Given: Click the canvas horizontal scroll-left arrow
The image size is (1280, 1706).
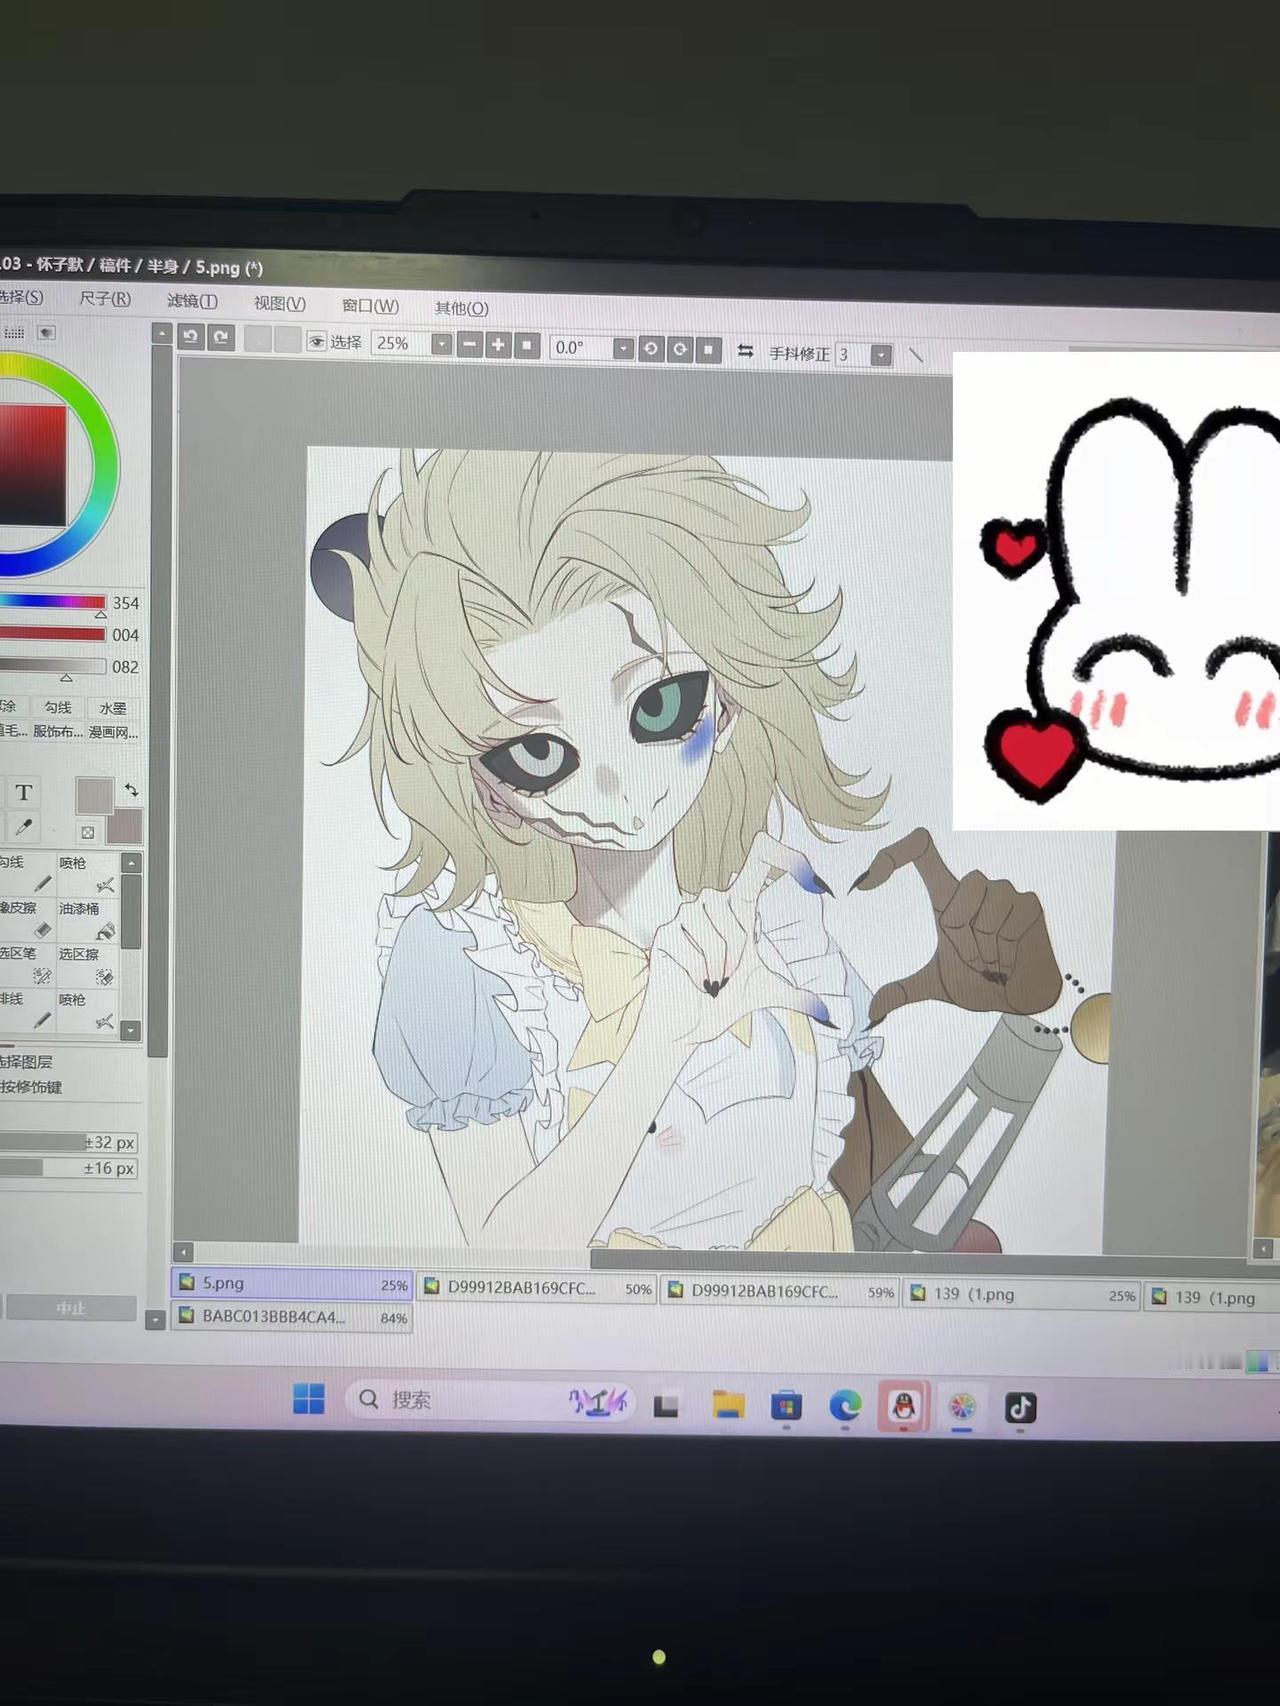Looking at the screenshot, I should 183,1251.
